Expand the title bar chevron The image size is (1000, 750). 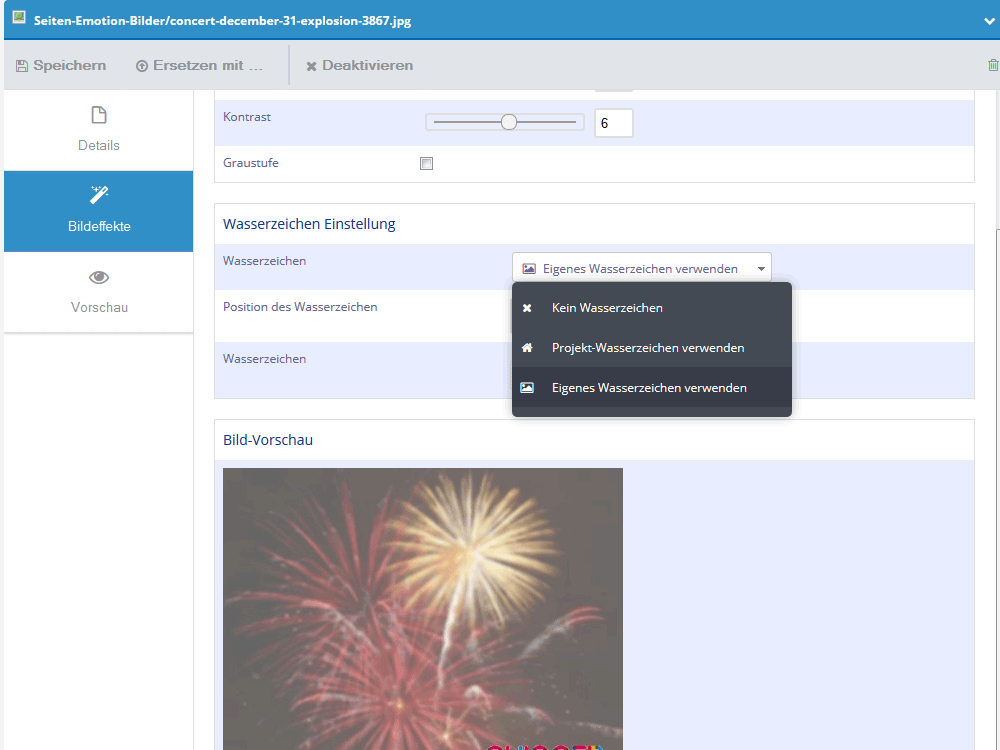[989, 21]
